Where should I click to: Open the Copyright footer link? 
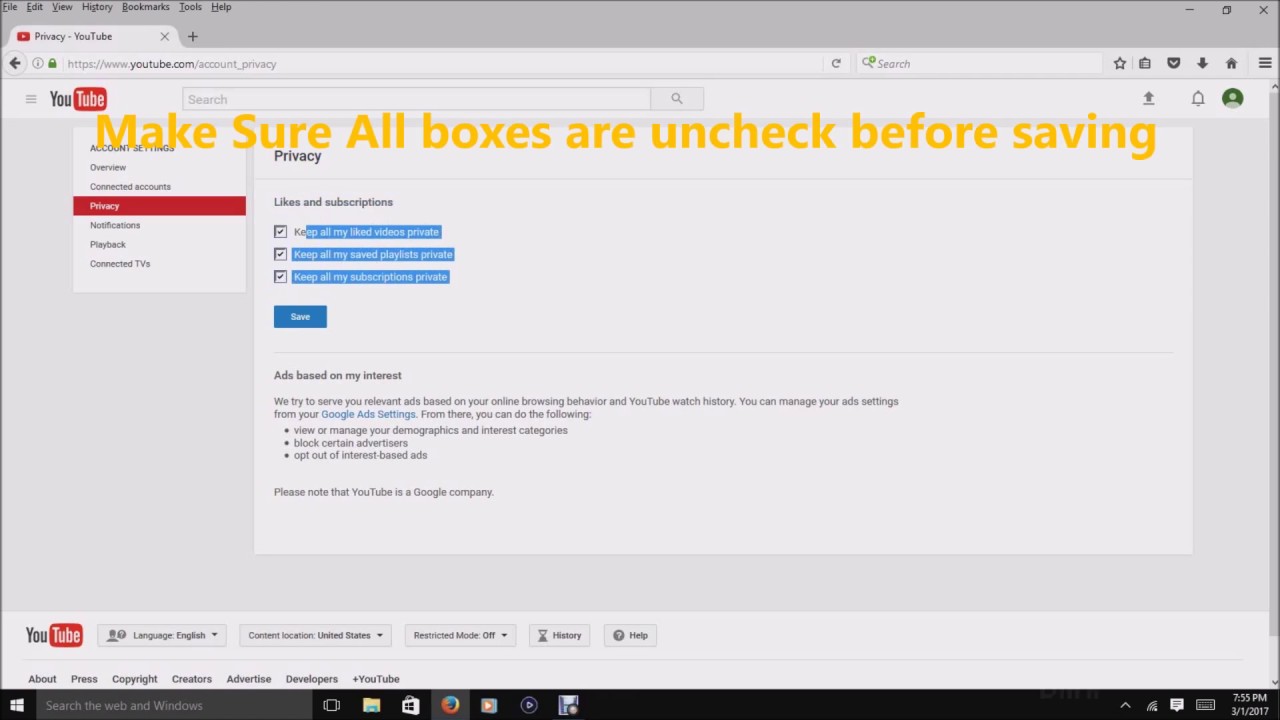[x=135, y=679]
